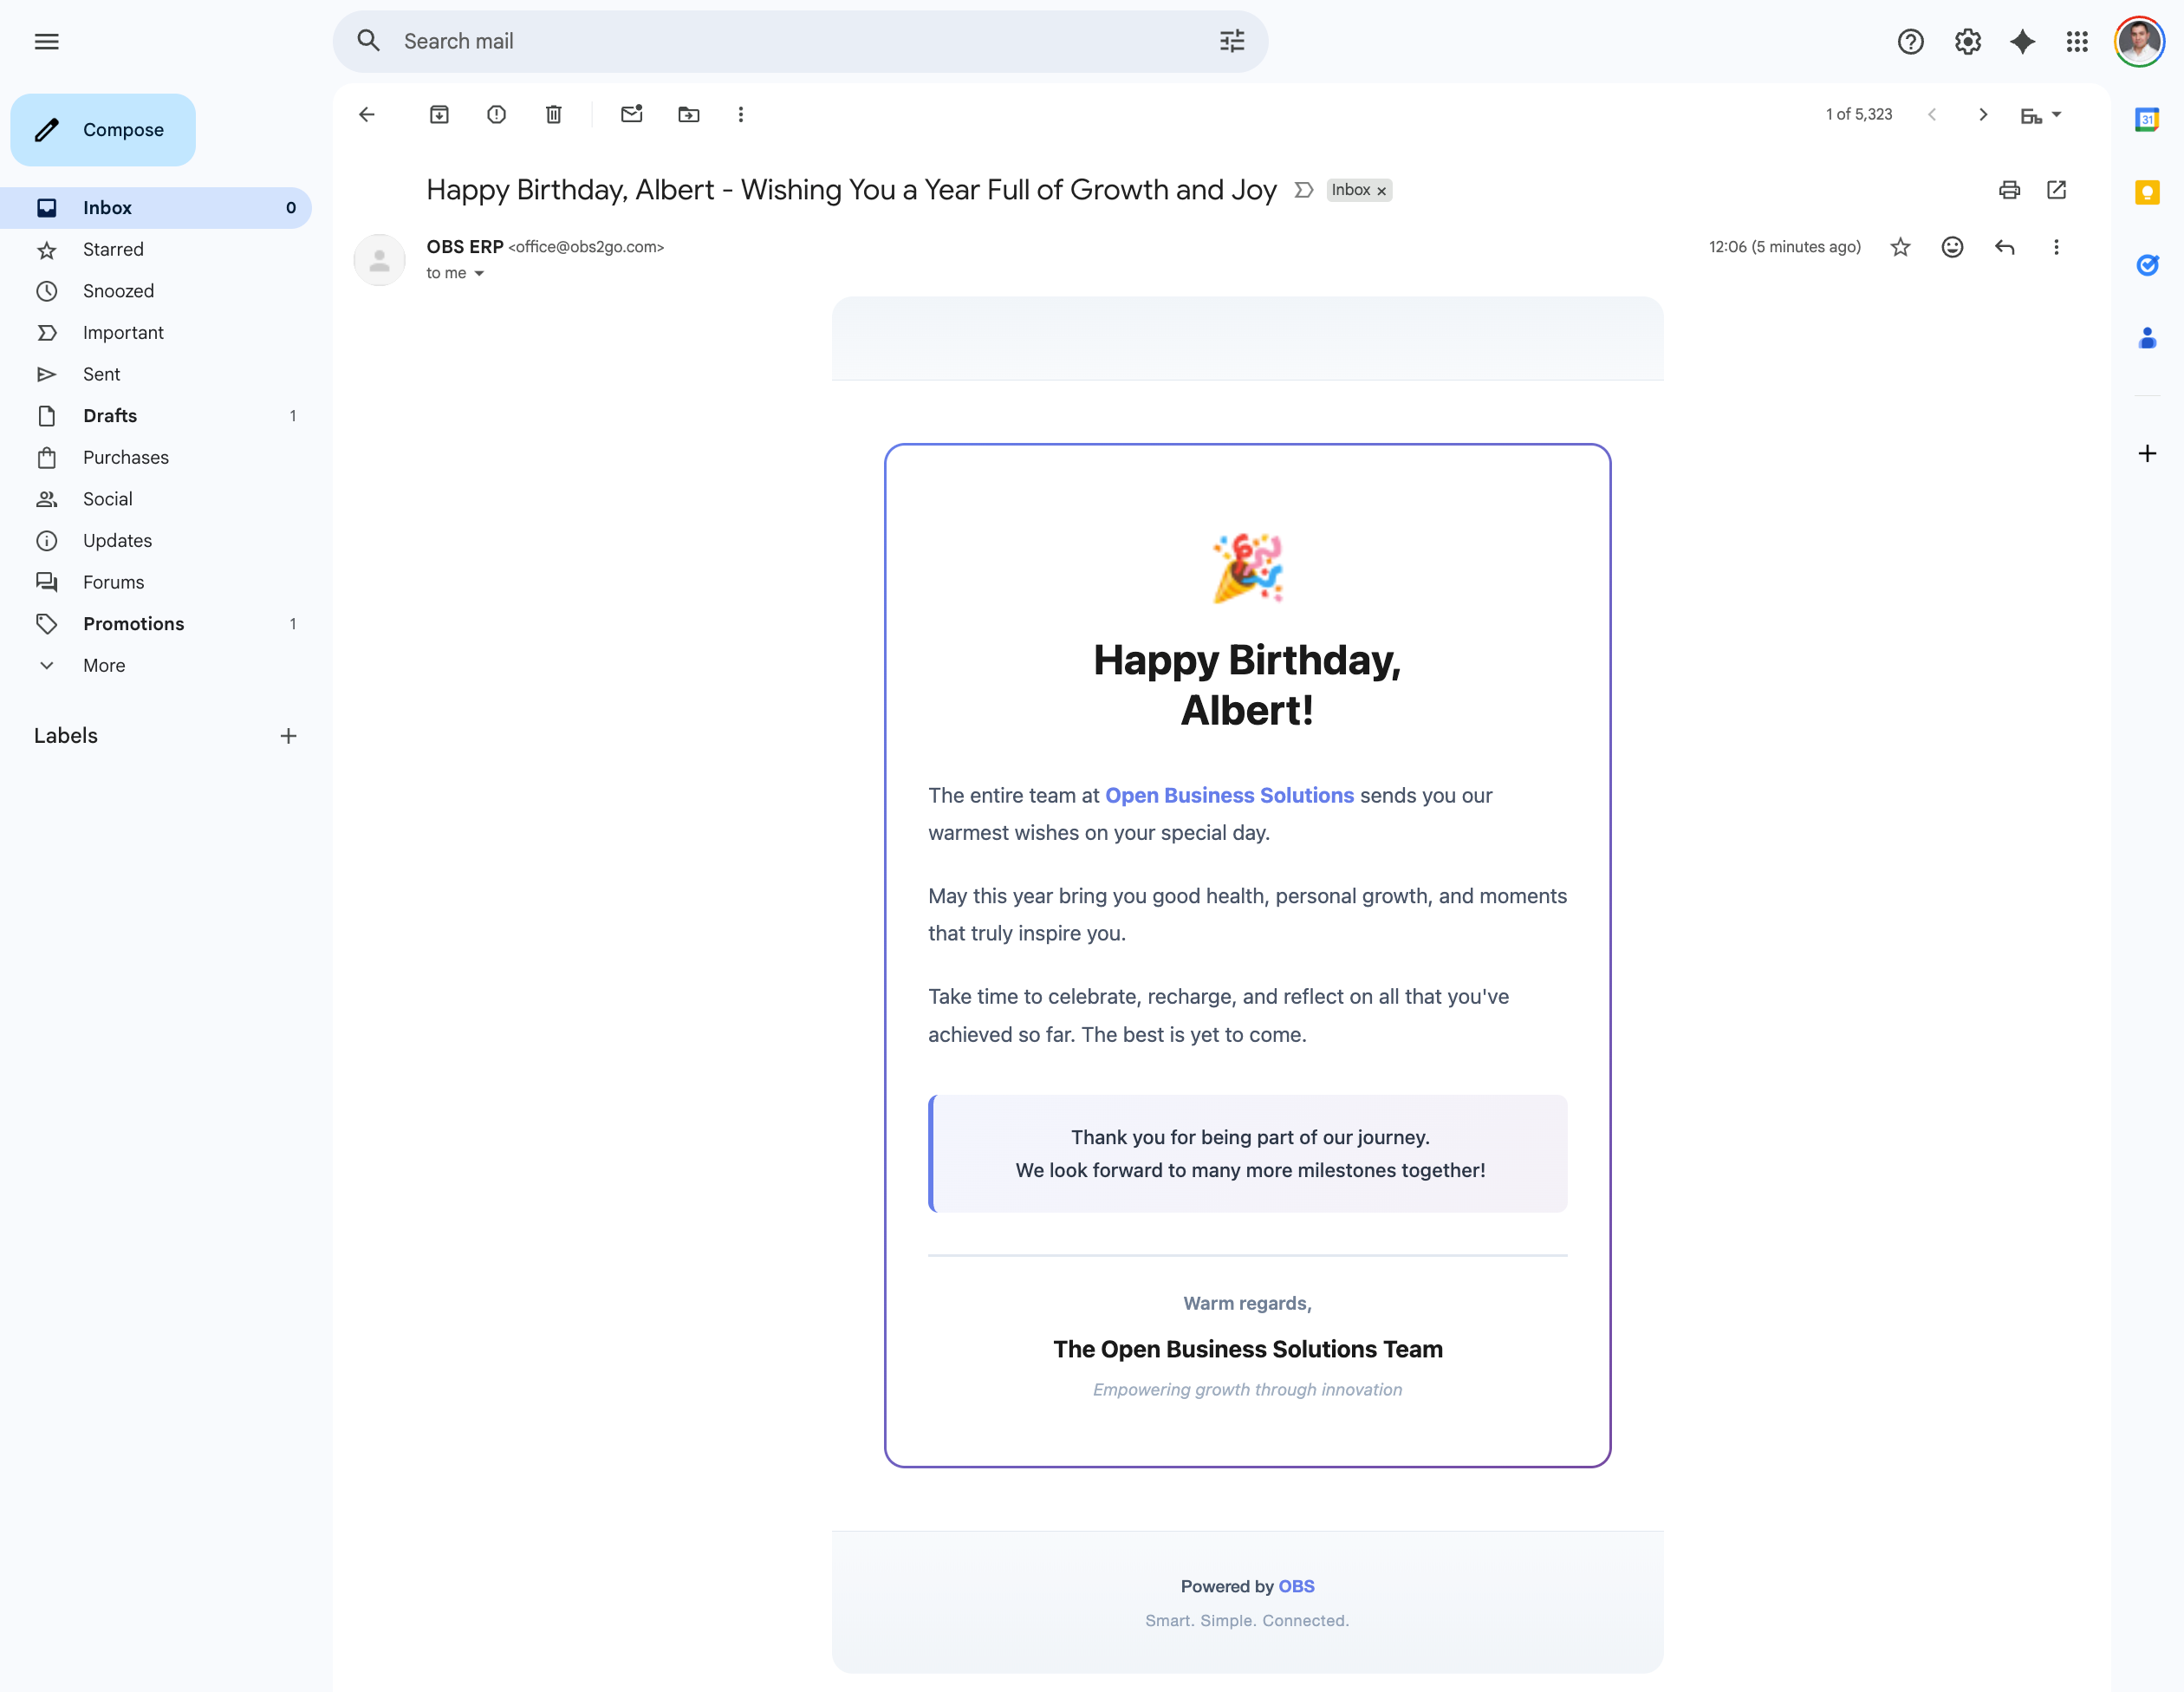Click the Move to folder icon

point(688,114)
